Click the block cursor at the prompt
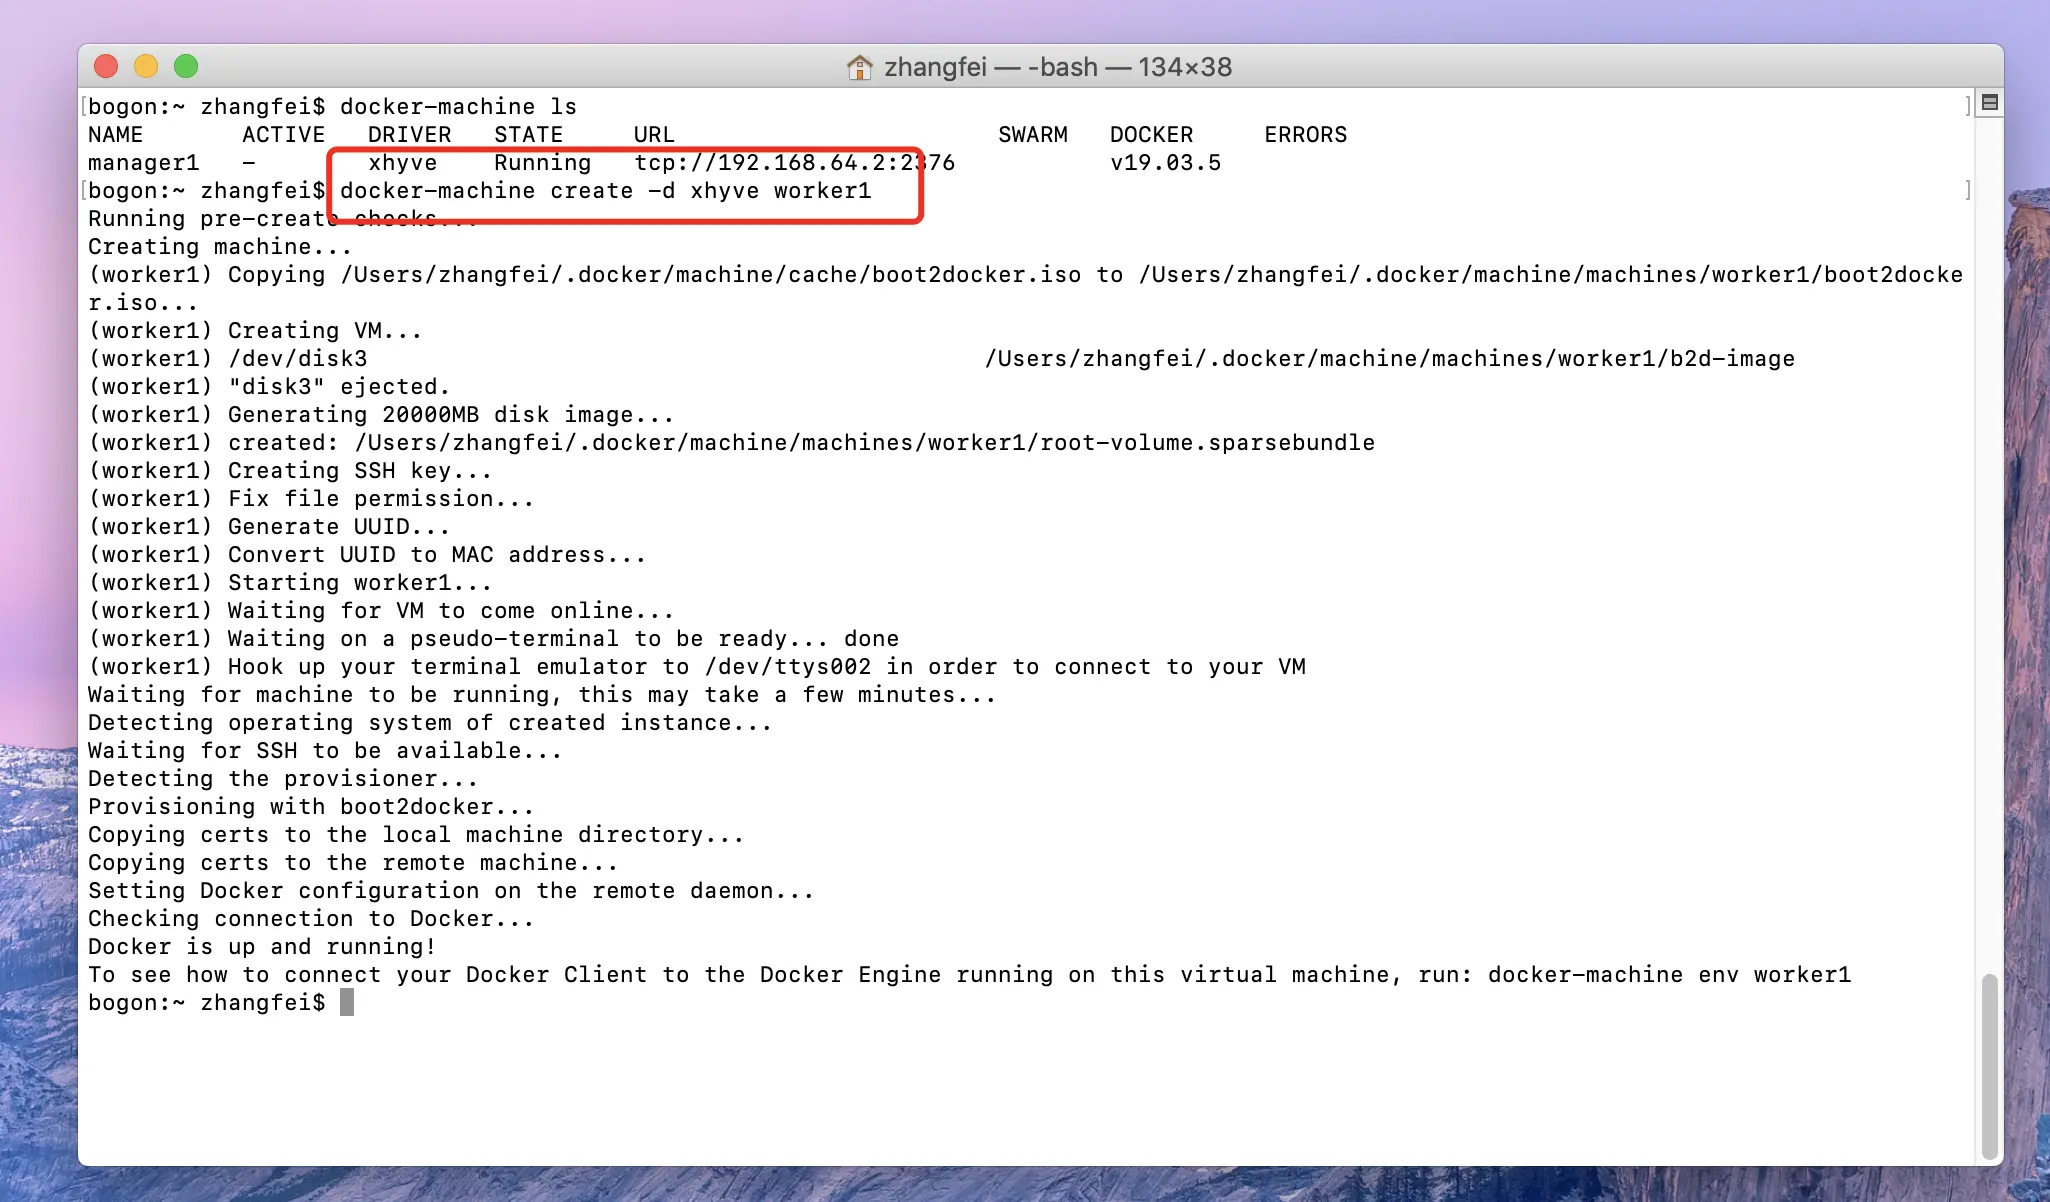2050x1202 pixels. pos(347,1002)
